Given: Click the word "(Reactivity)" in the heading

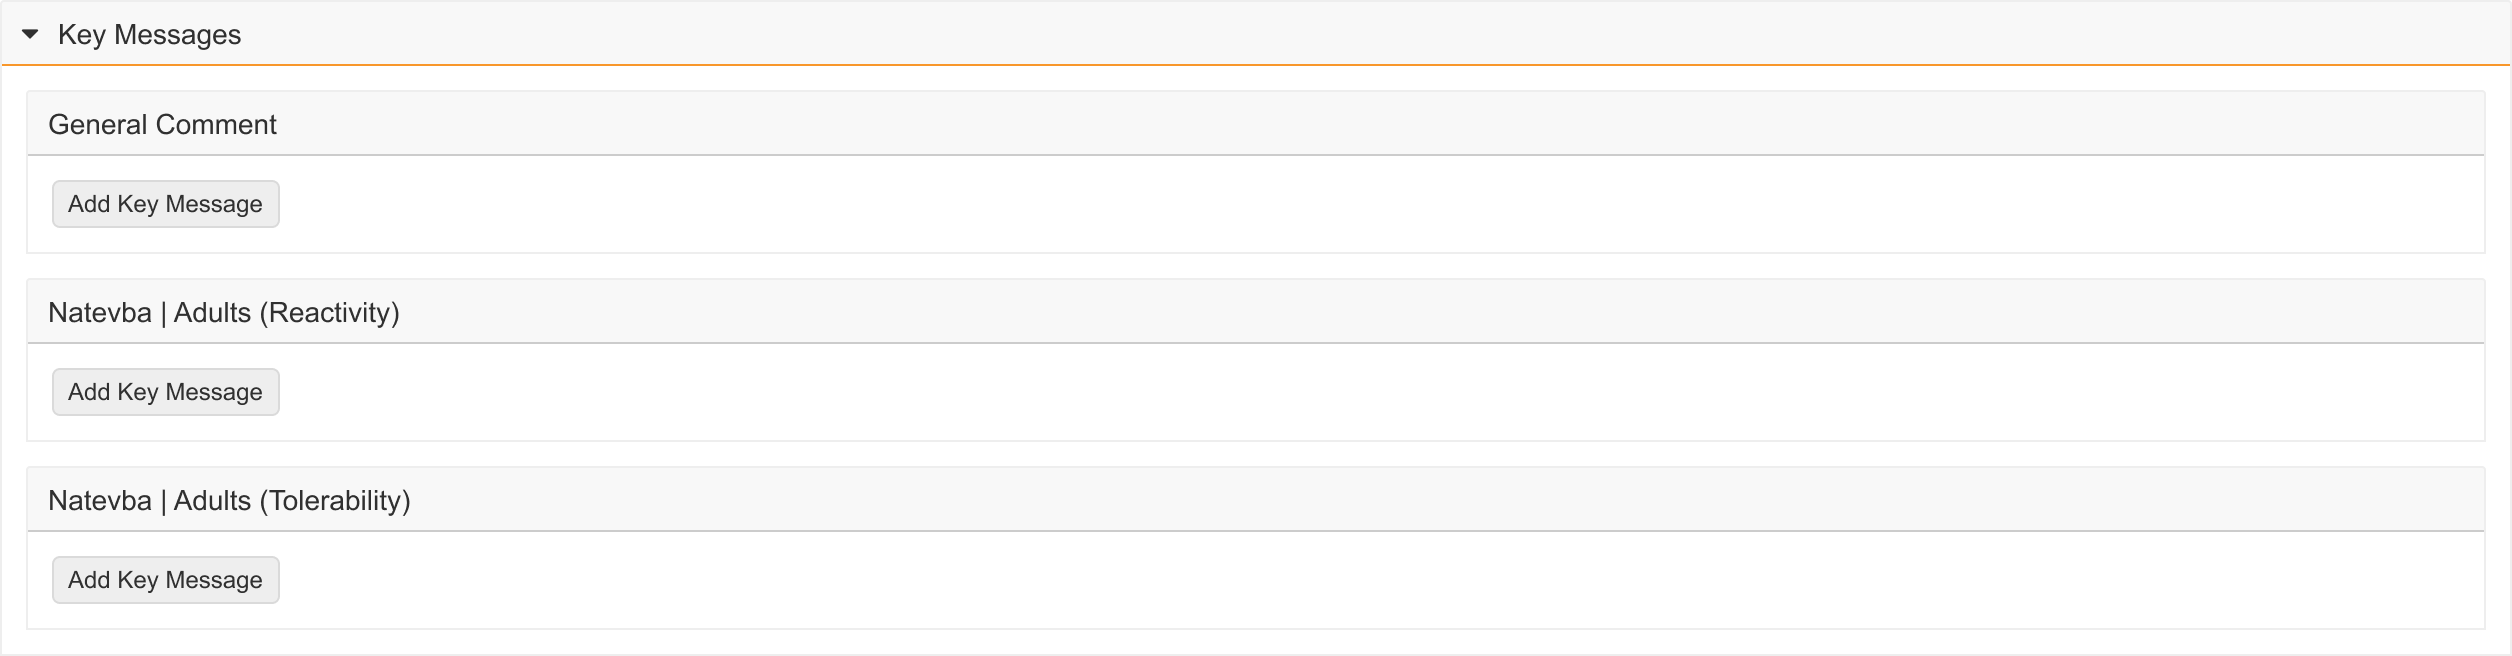Looking at the screenshot, I should (329, 313).
